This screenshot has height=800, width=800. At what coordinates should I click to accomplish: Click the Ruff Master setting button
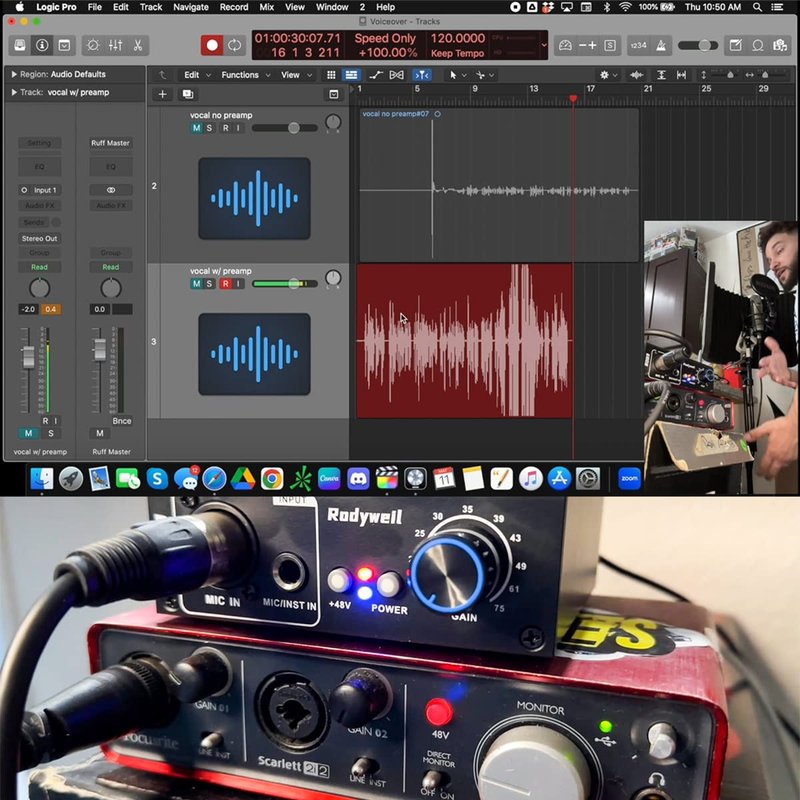110,143
